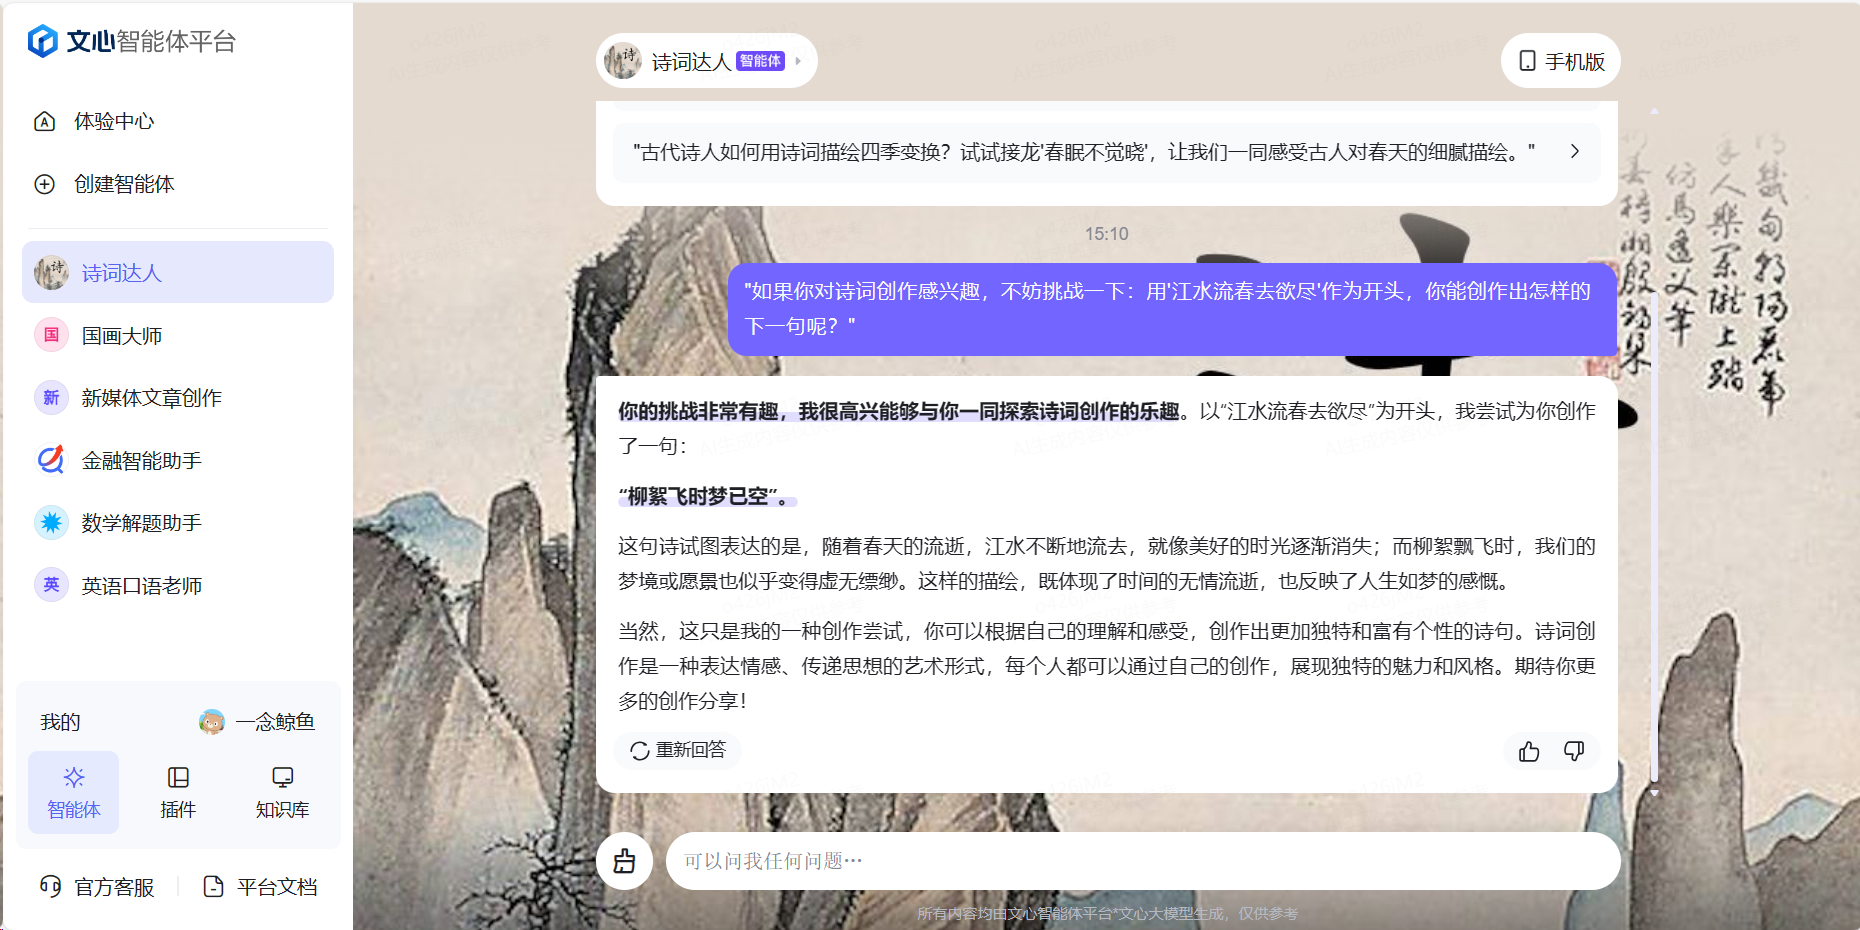The height and width of the screenshot is (930, 1860).
Task: Open 平台文档 documentation
Action: pos(275,887)
